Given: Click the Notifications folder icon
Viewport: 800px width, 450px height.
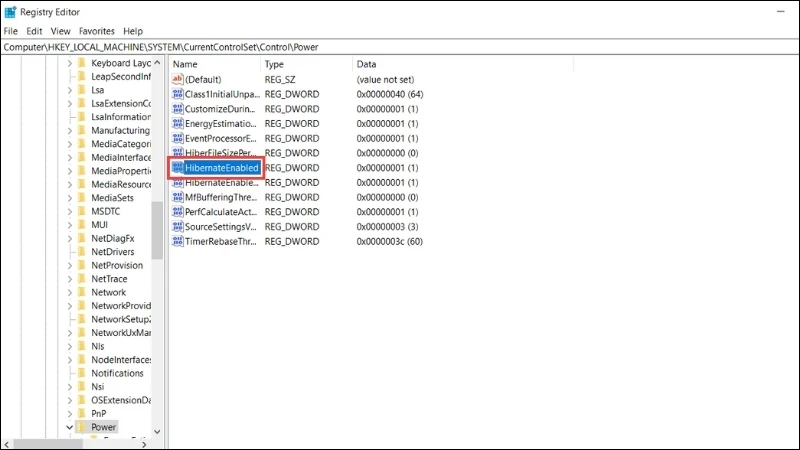Looking at the screenshot, I should [x=82, y=373].
